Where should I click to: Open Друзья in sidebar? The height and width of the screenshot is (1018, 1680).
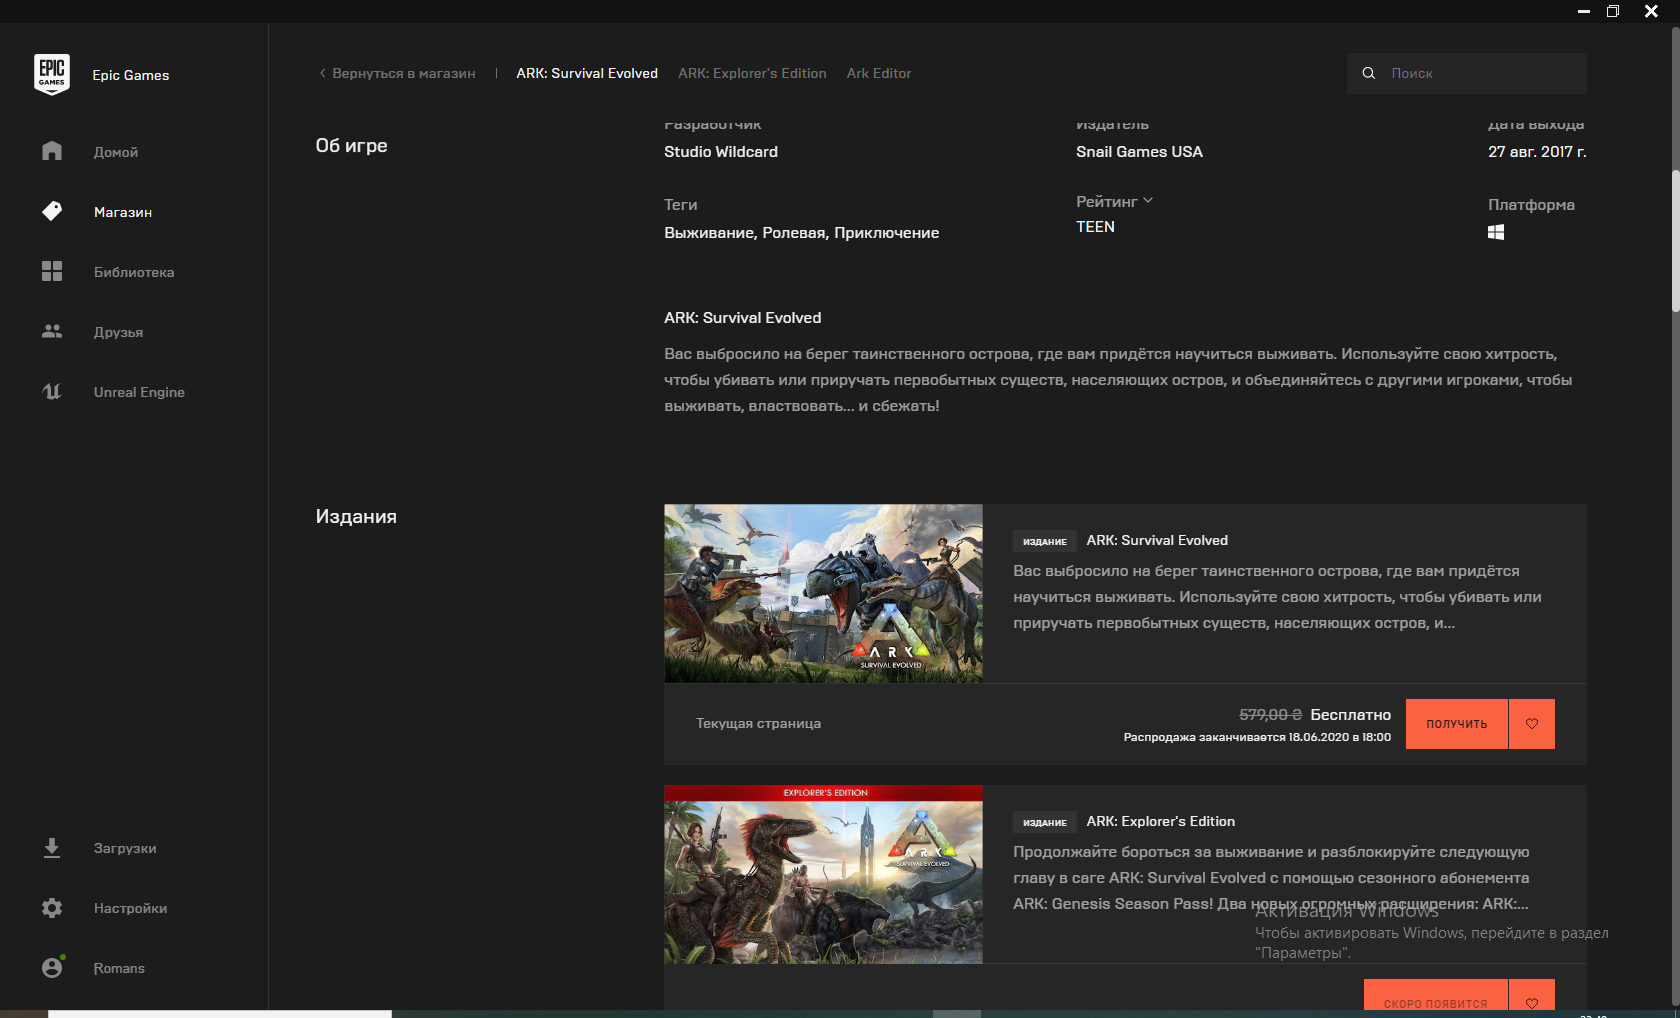coord(118,332)
